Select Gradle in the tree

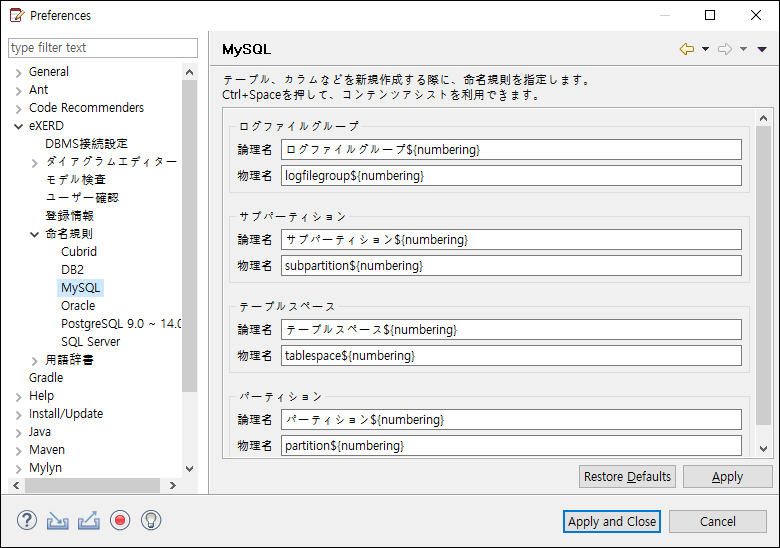46,377
